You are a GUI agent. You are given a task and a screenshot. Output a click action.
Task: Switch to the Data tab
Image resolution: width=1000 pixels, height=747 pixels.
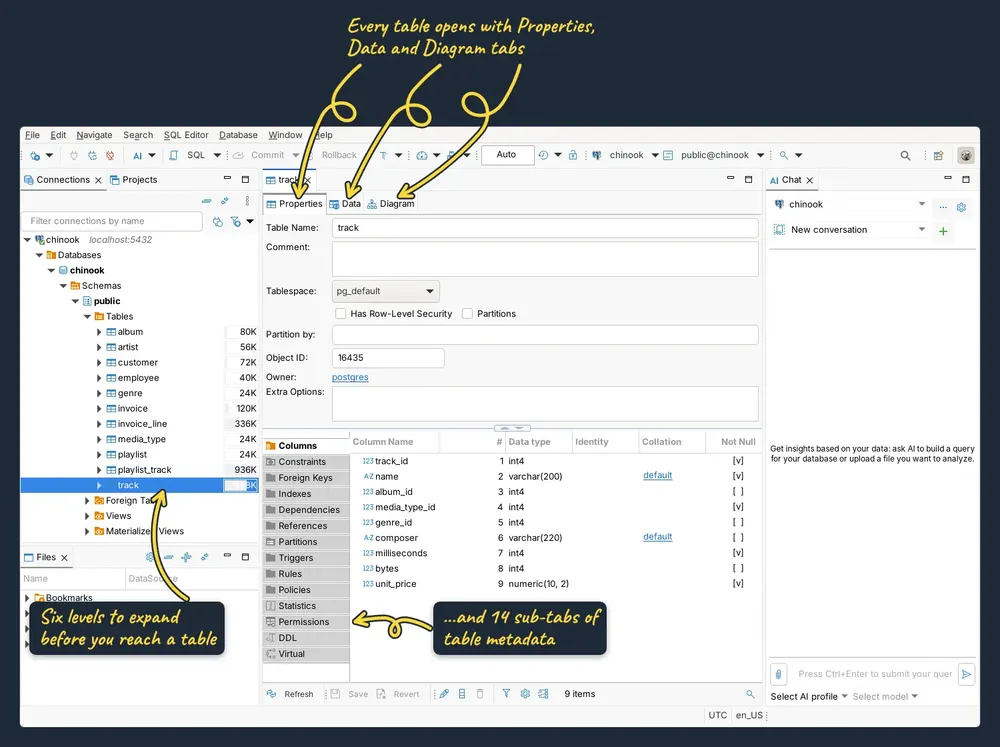345,203
